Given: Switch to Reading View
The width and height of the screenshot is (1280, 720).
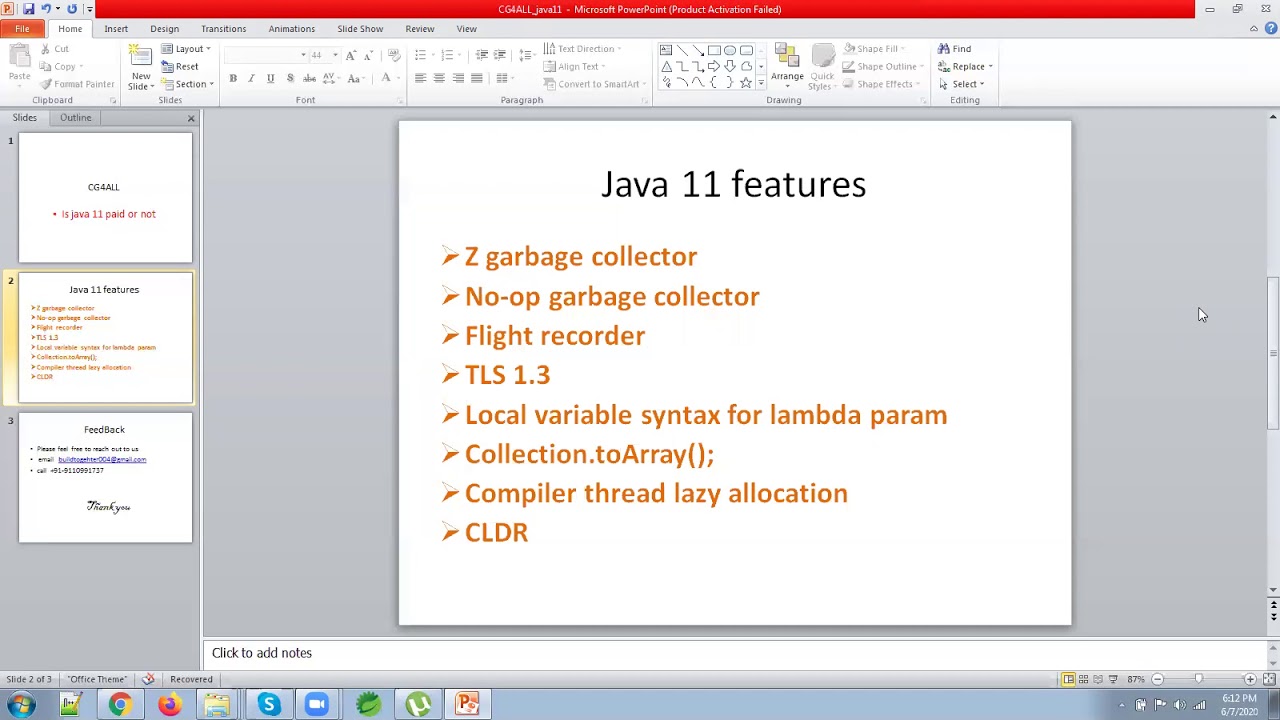Looking at the screenshot, I should click(x=1098, y=680).
